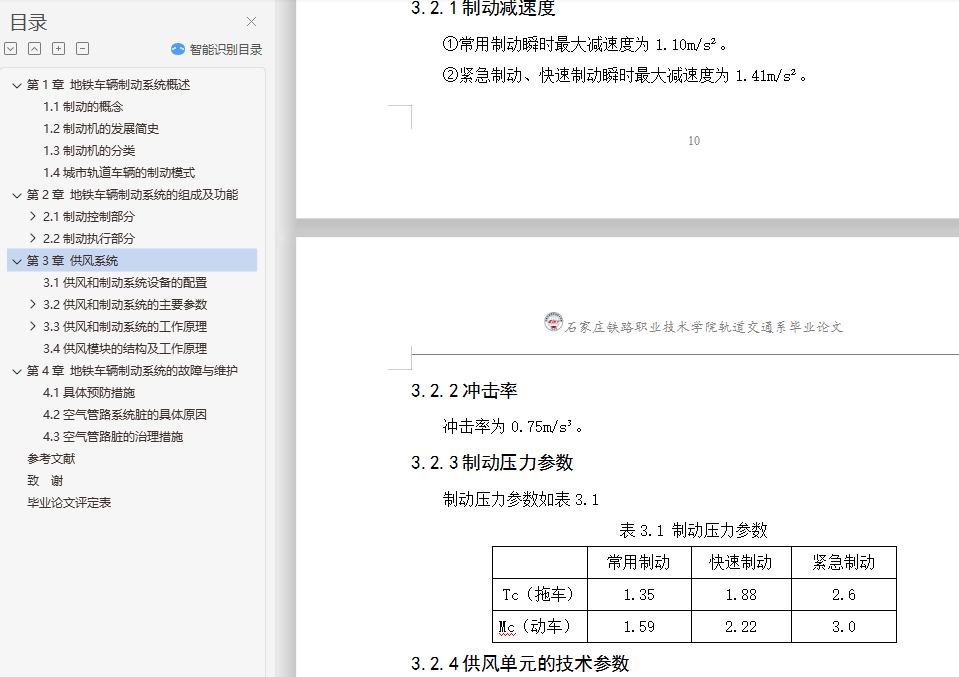Viewport: 959px width, 677px height.
Task: Click the school logo in page header
Action: [x=554, y=322]
